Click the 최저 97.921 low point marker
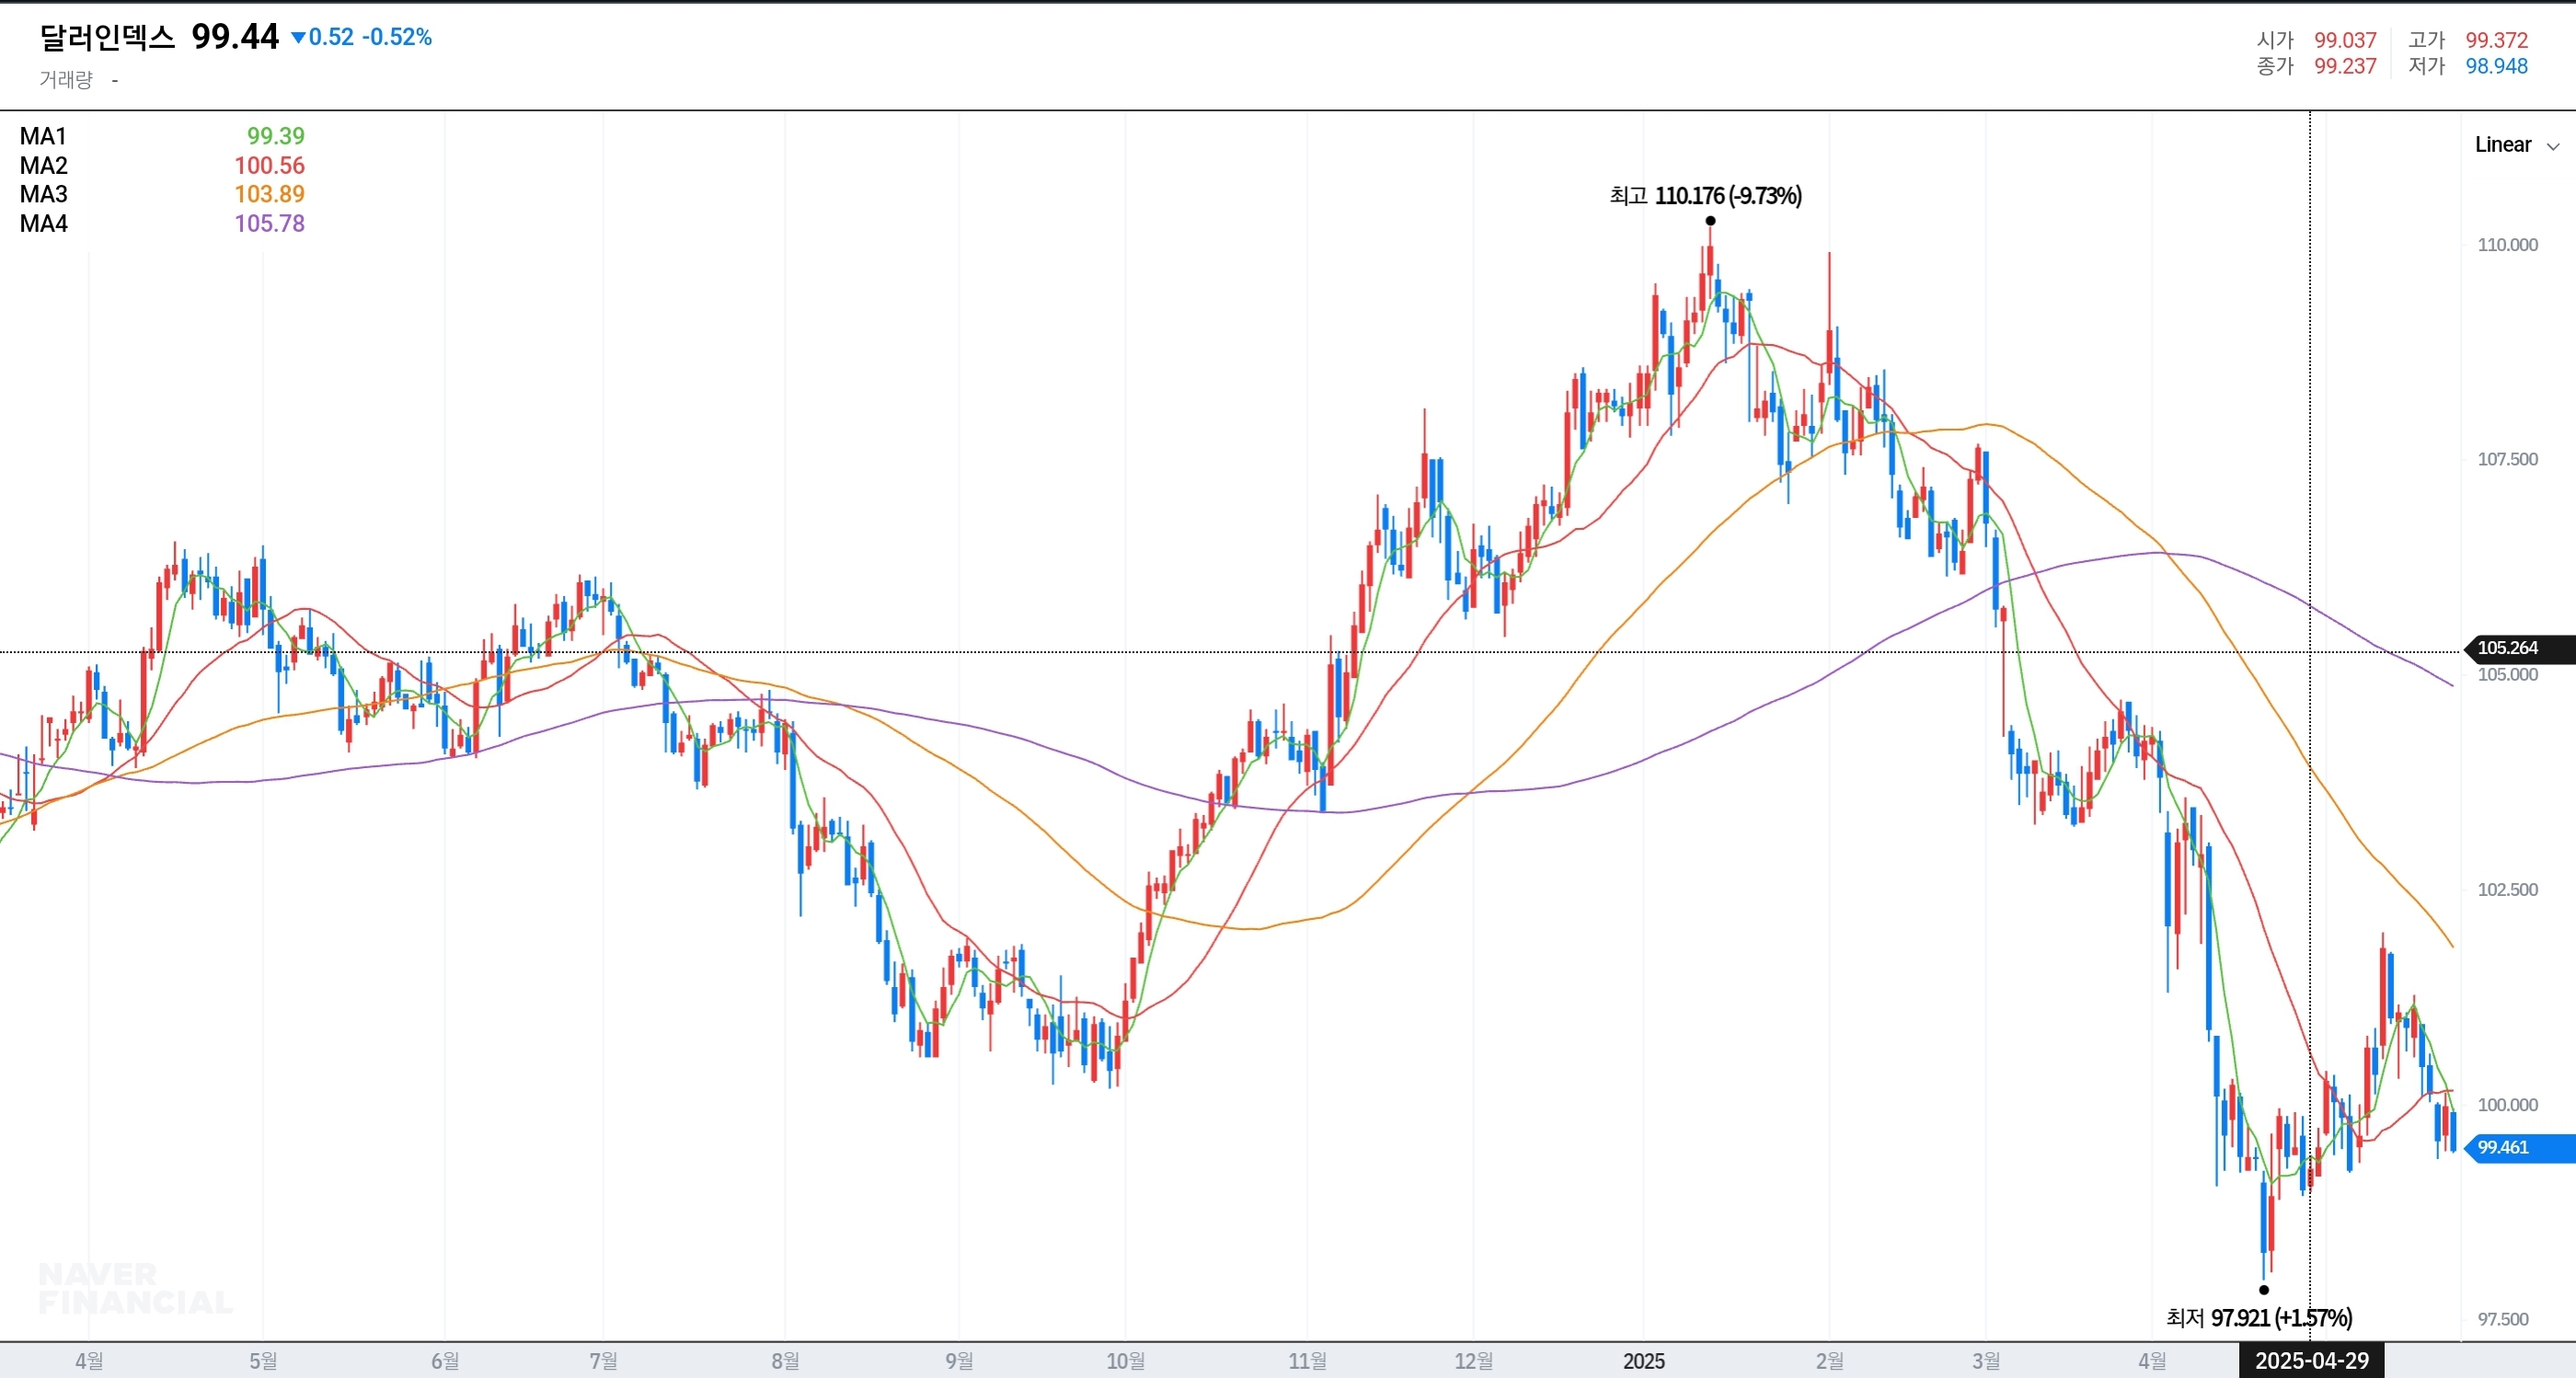Screen dimensions: 2576x1378 click(x=2264, y=1290)
